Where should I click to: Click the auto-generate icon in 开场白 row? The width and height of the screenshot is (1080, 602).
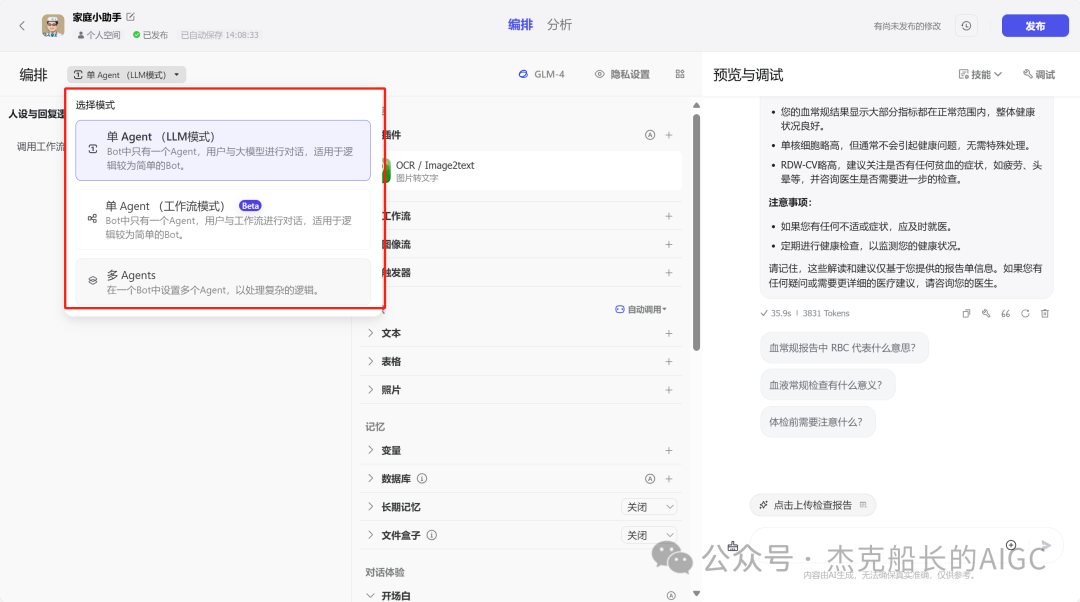point(671,596)
